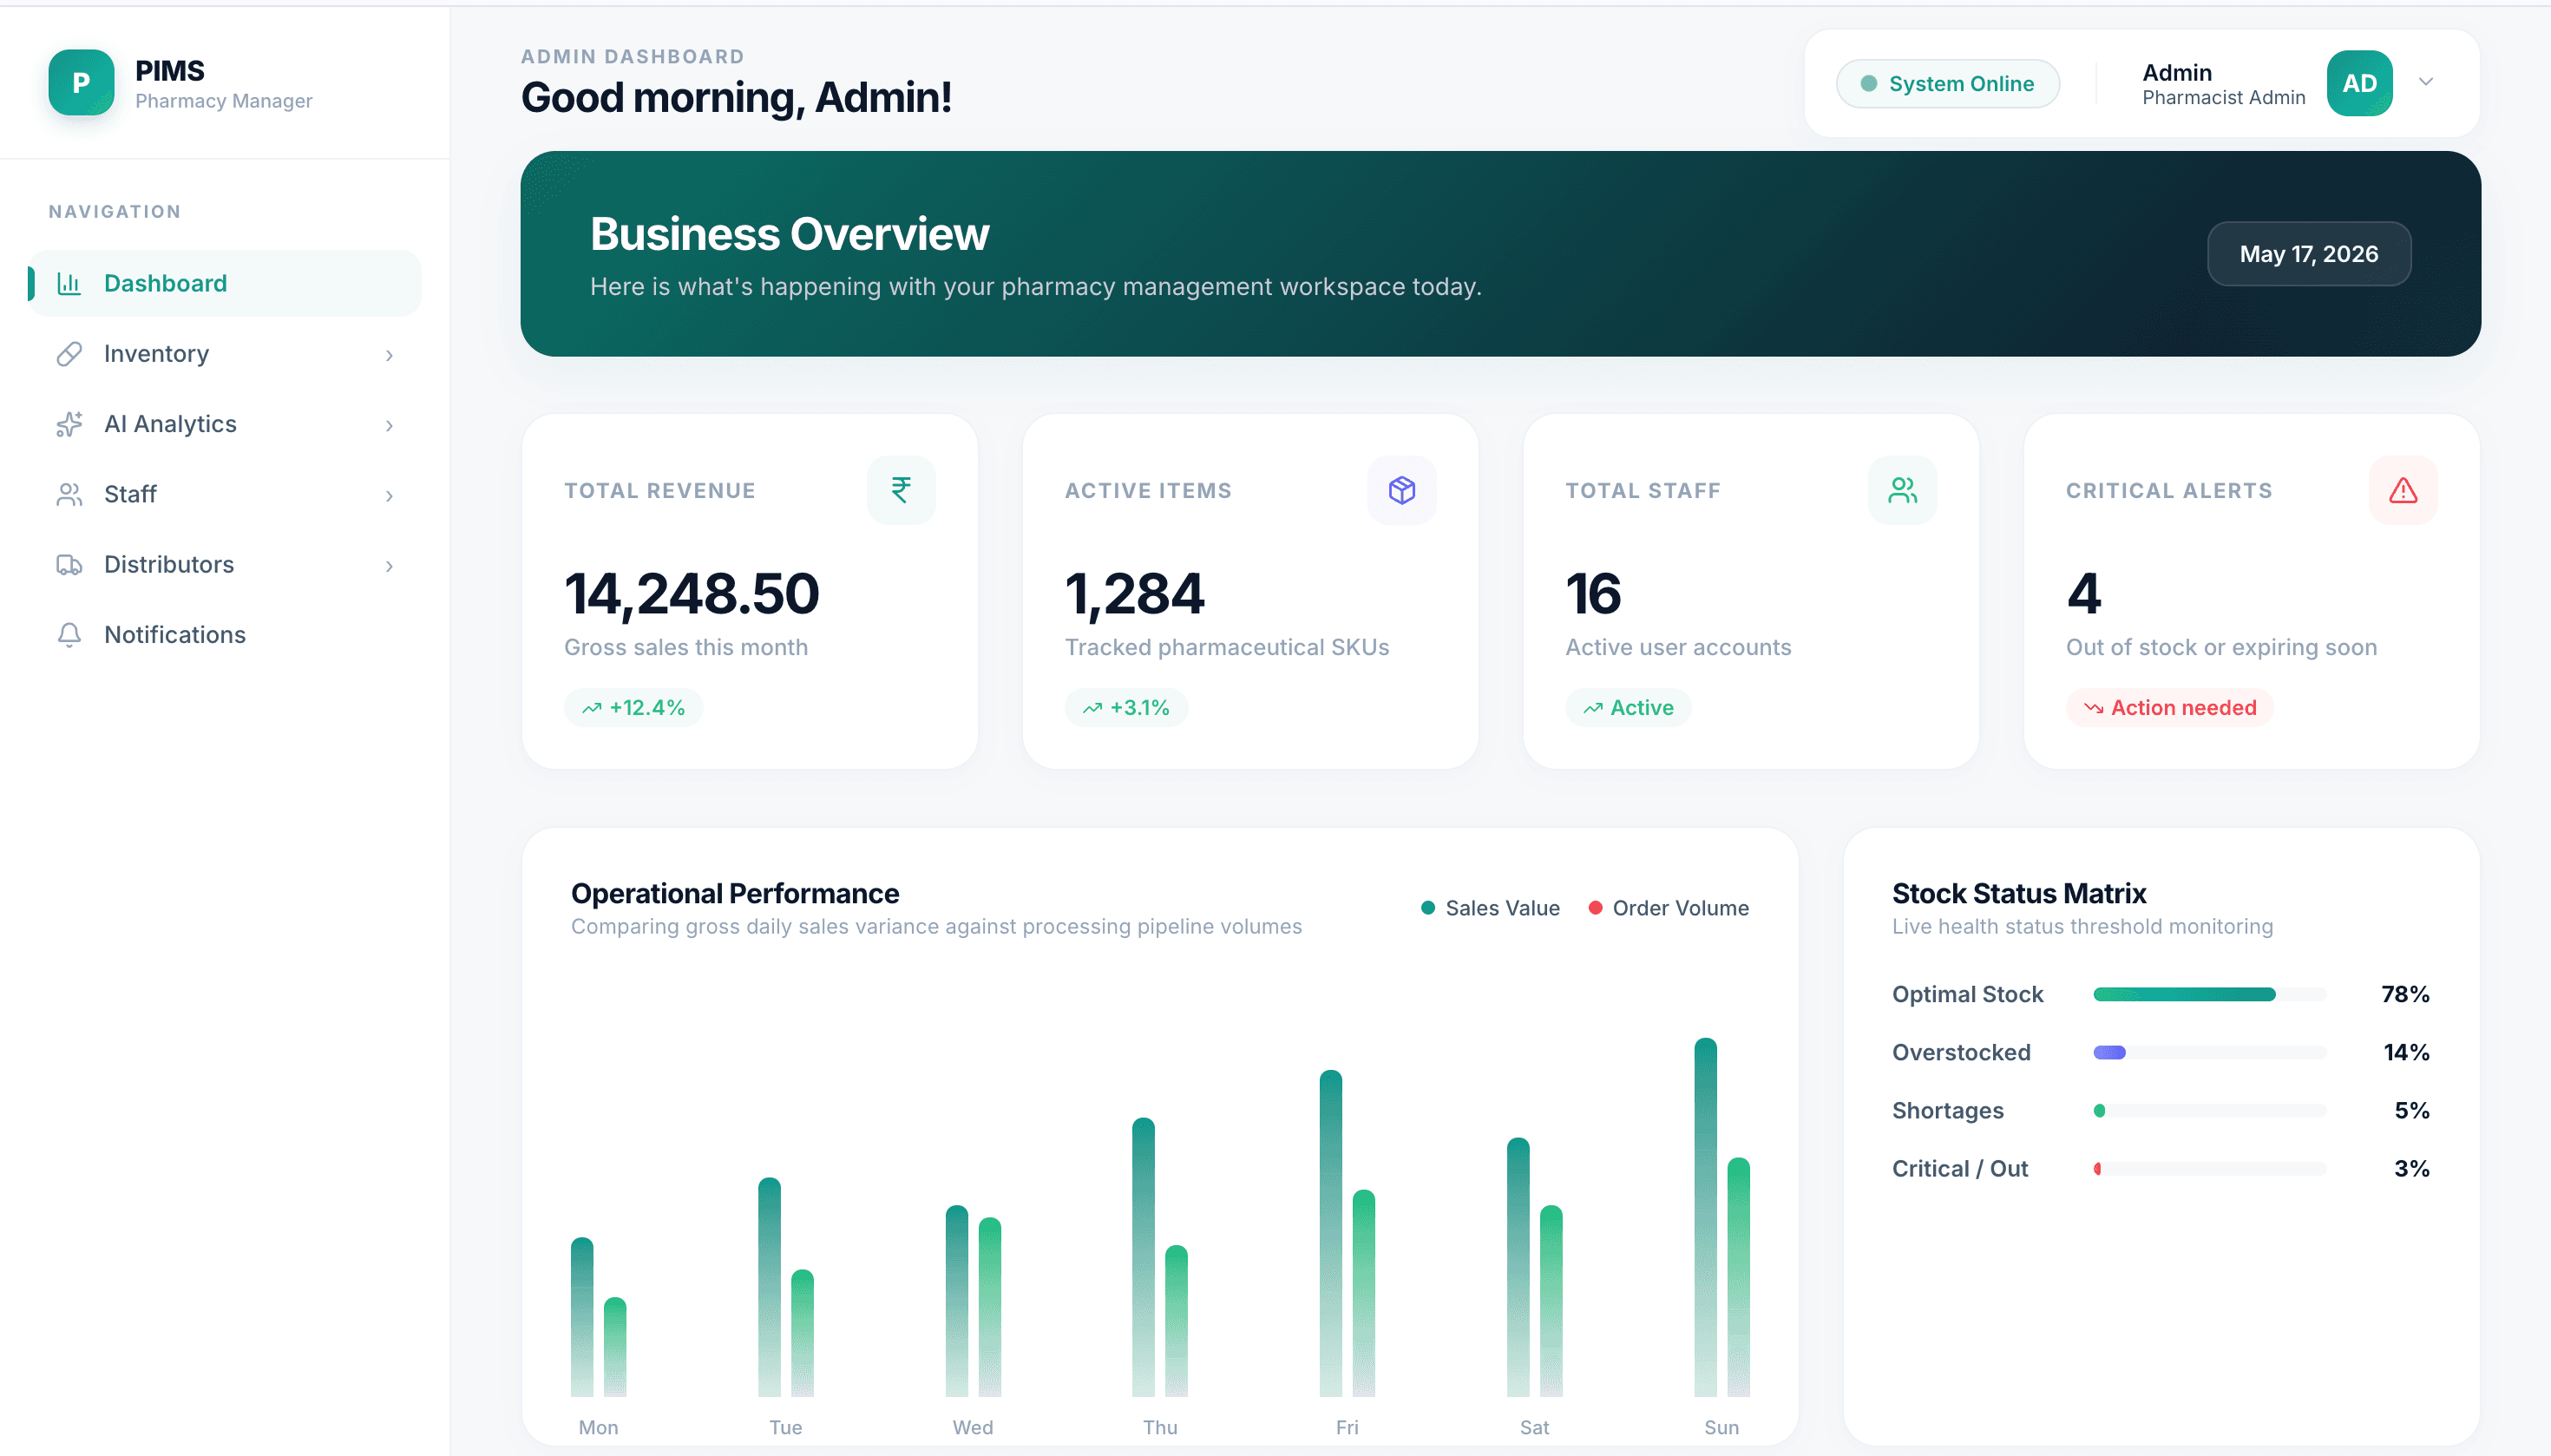2551x1456 pixels.
Task: Click the Notifications bell icon
Action: pyautogui.click(x=69, y=635)
